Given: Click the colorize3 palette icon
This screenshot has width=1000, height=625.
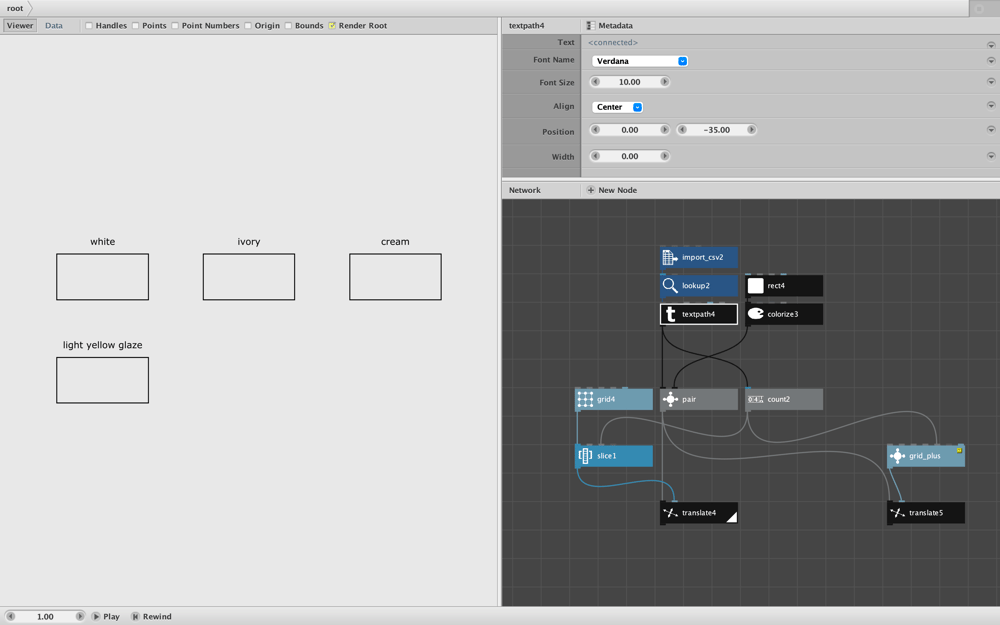Looking at the screenshot, I should click(755, 314).
